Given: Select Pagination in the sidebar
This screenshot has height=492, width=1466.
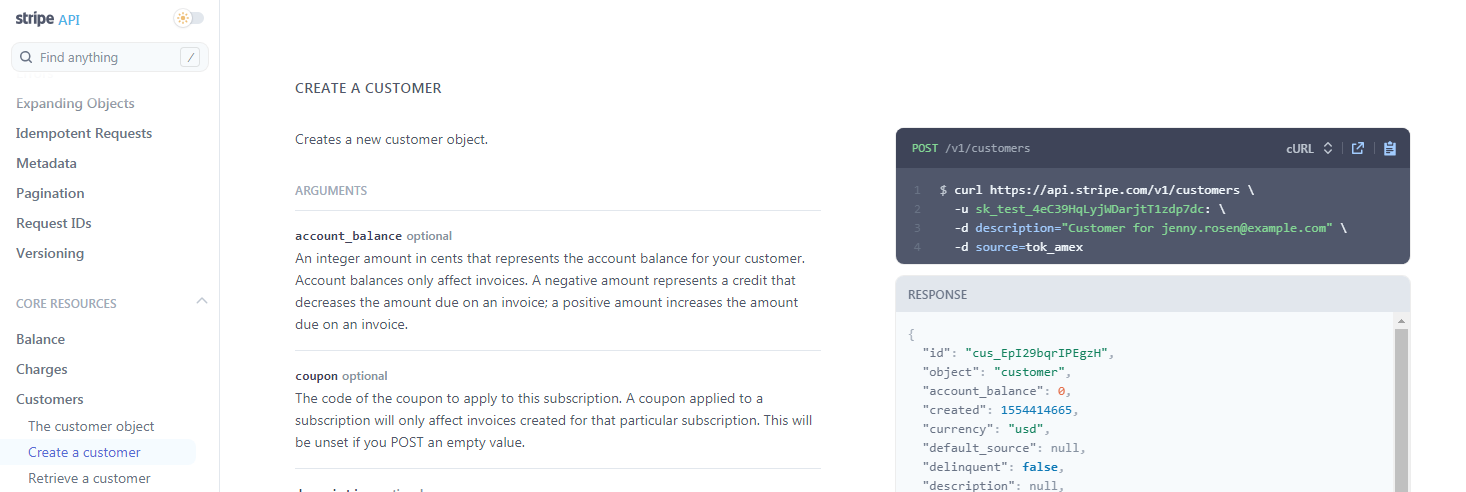Looking at the screenshot, I should pyautogui.click(x=50, y=193).
